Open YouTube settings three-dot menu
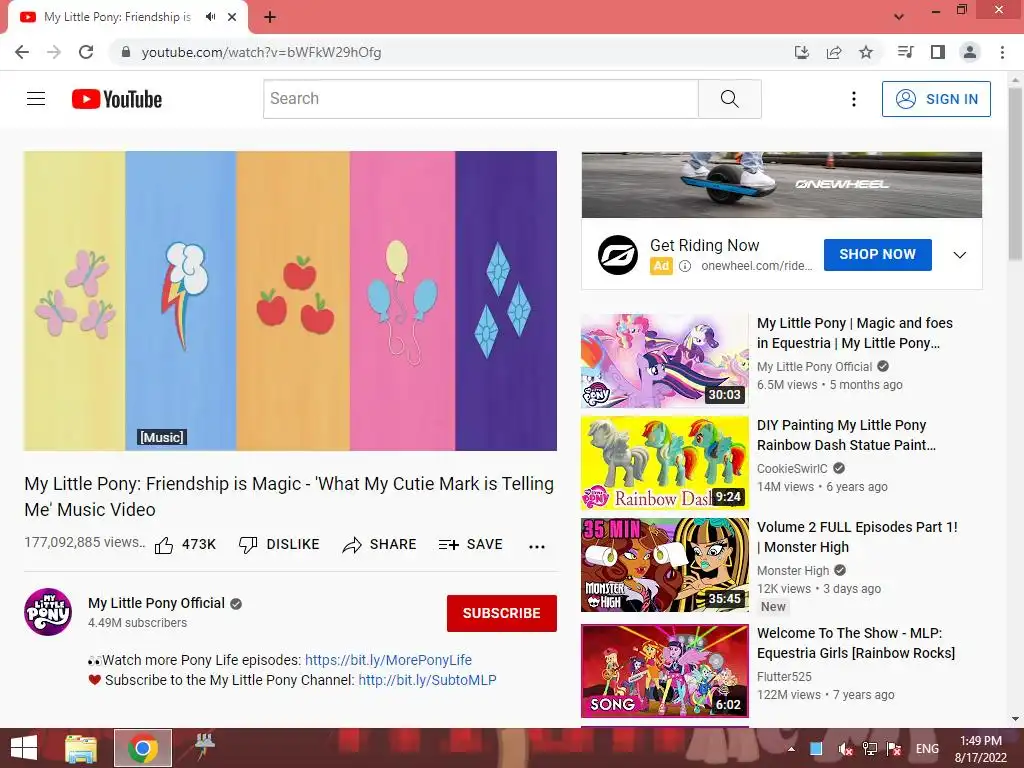Viewport: 1024px width, 768px height. pos(854,99)
